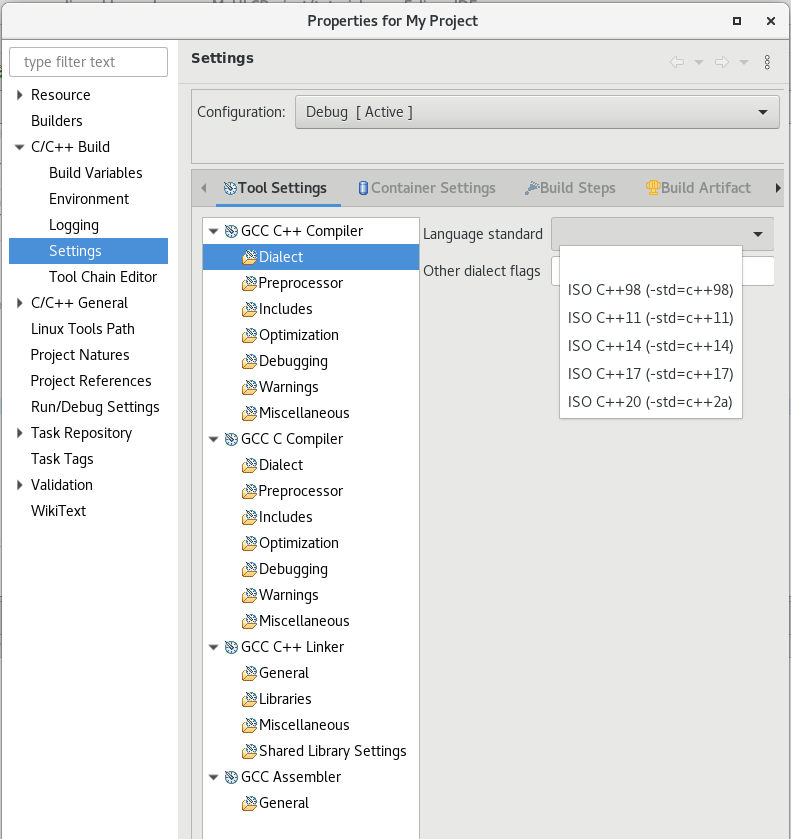Choose ISO C++17 from the language list
Image resolution: width=791 pixels, height=839 pixels.
[x=650, y=374]
